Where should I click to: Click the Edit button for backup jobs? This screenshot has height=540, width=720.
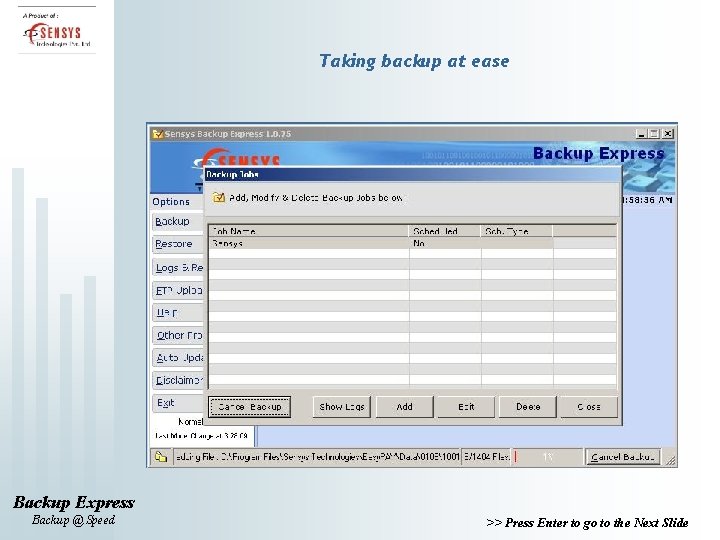466,407
